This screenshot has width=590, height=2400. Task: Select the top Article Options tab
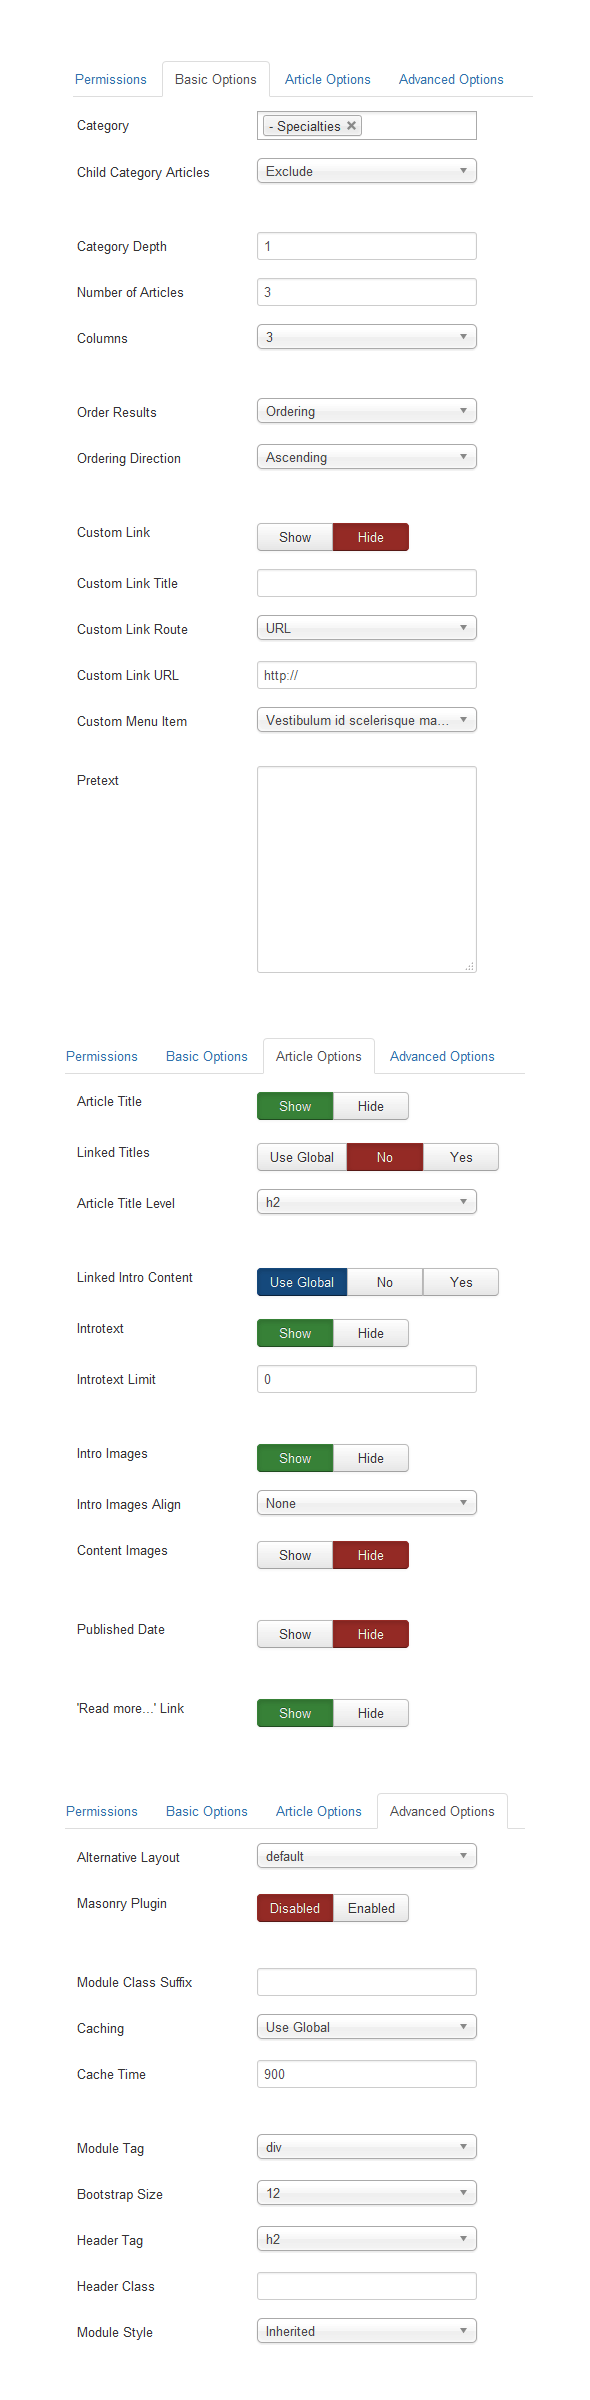pyautogui.click(x=328, y=79)
